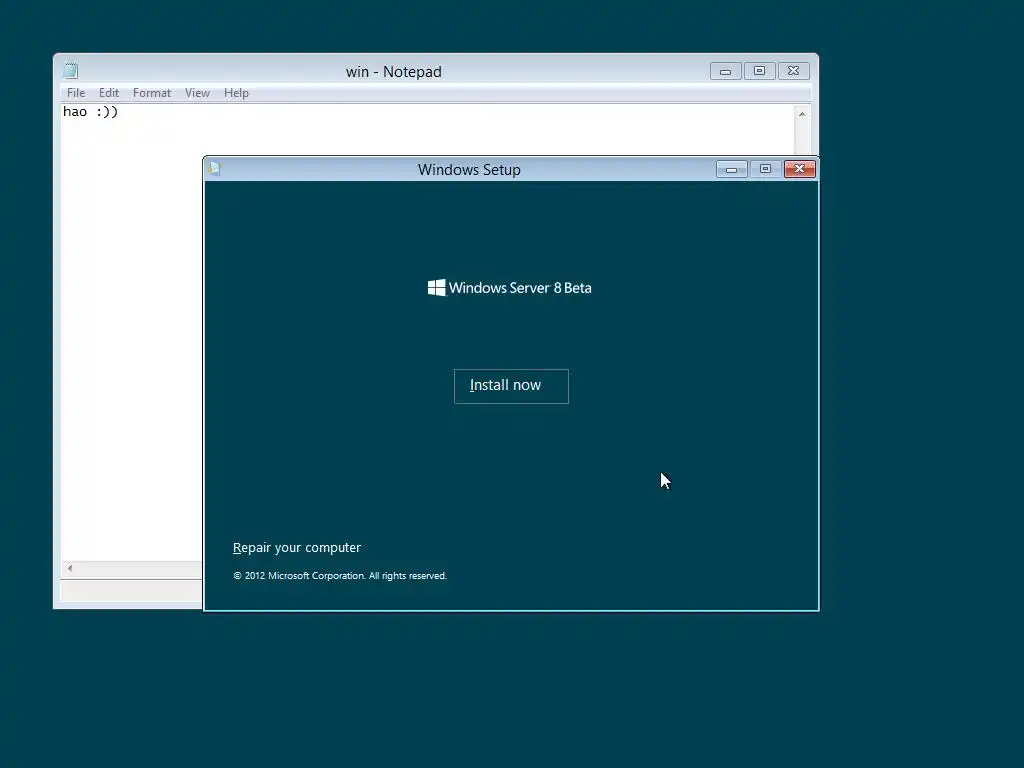The image size is (1024, 768).
Task: Click the Windows Setup title bar icon
Action: click(x=215, y=168)
